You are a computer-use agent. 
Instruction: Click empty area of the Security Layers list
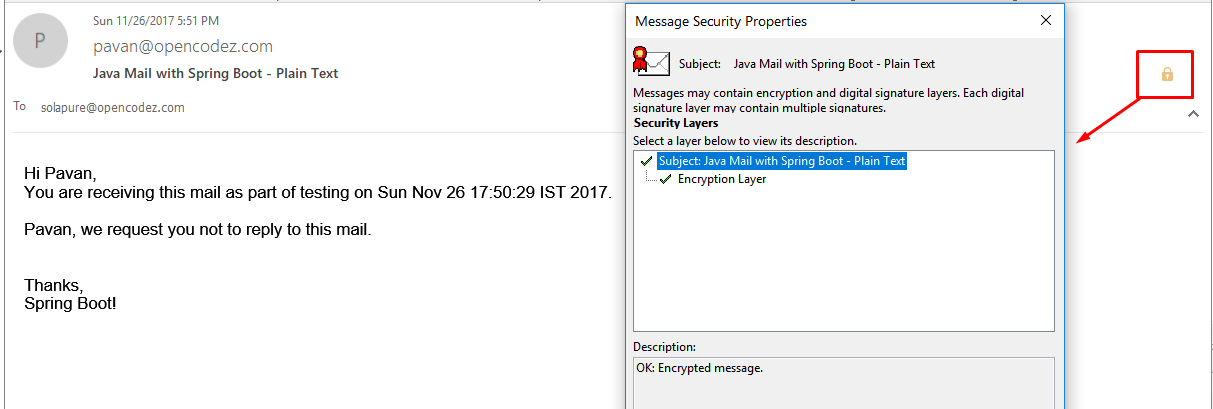844,260
